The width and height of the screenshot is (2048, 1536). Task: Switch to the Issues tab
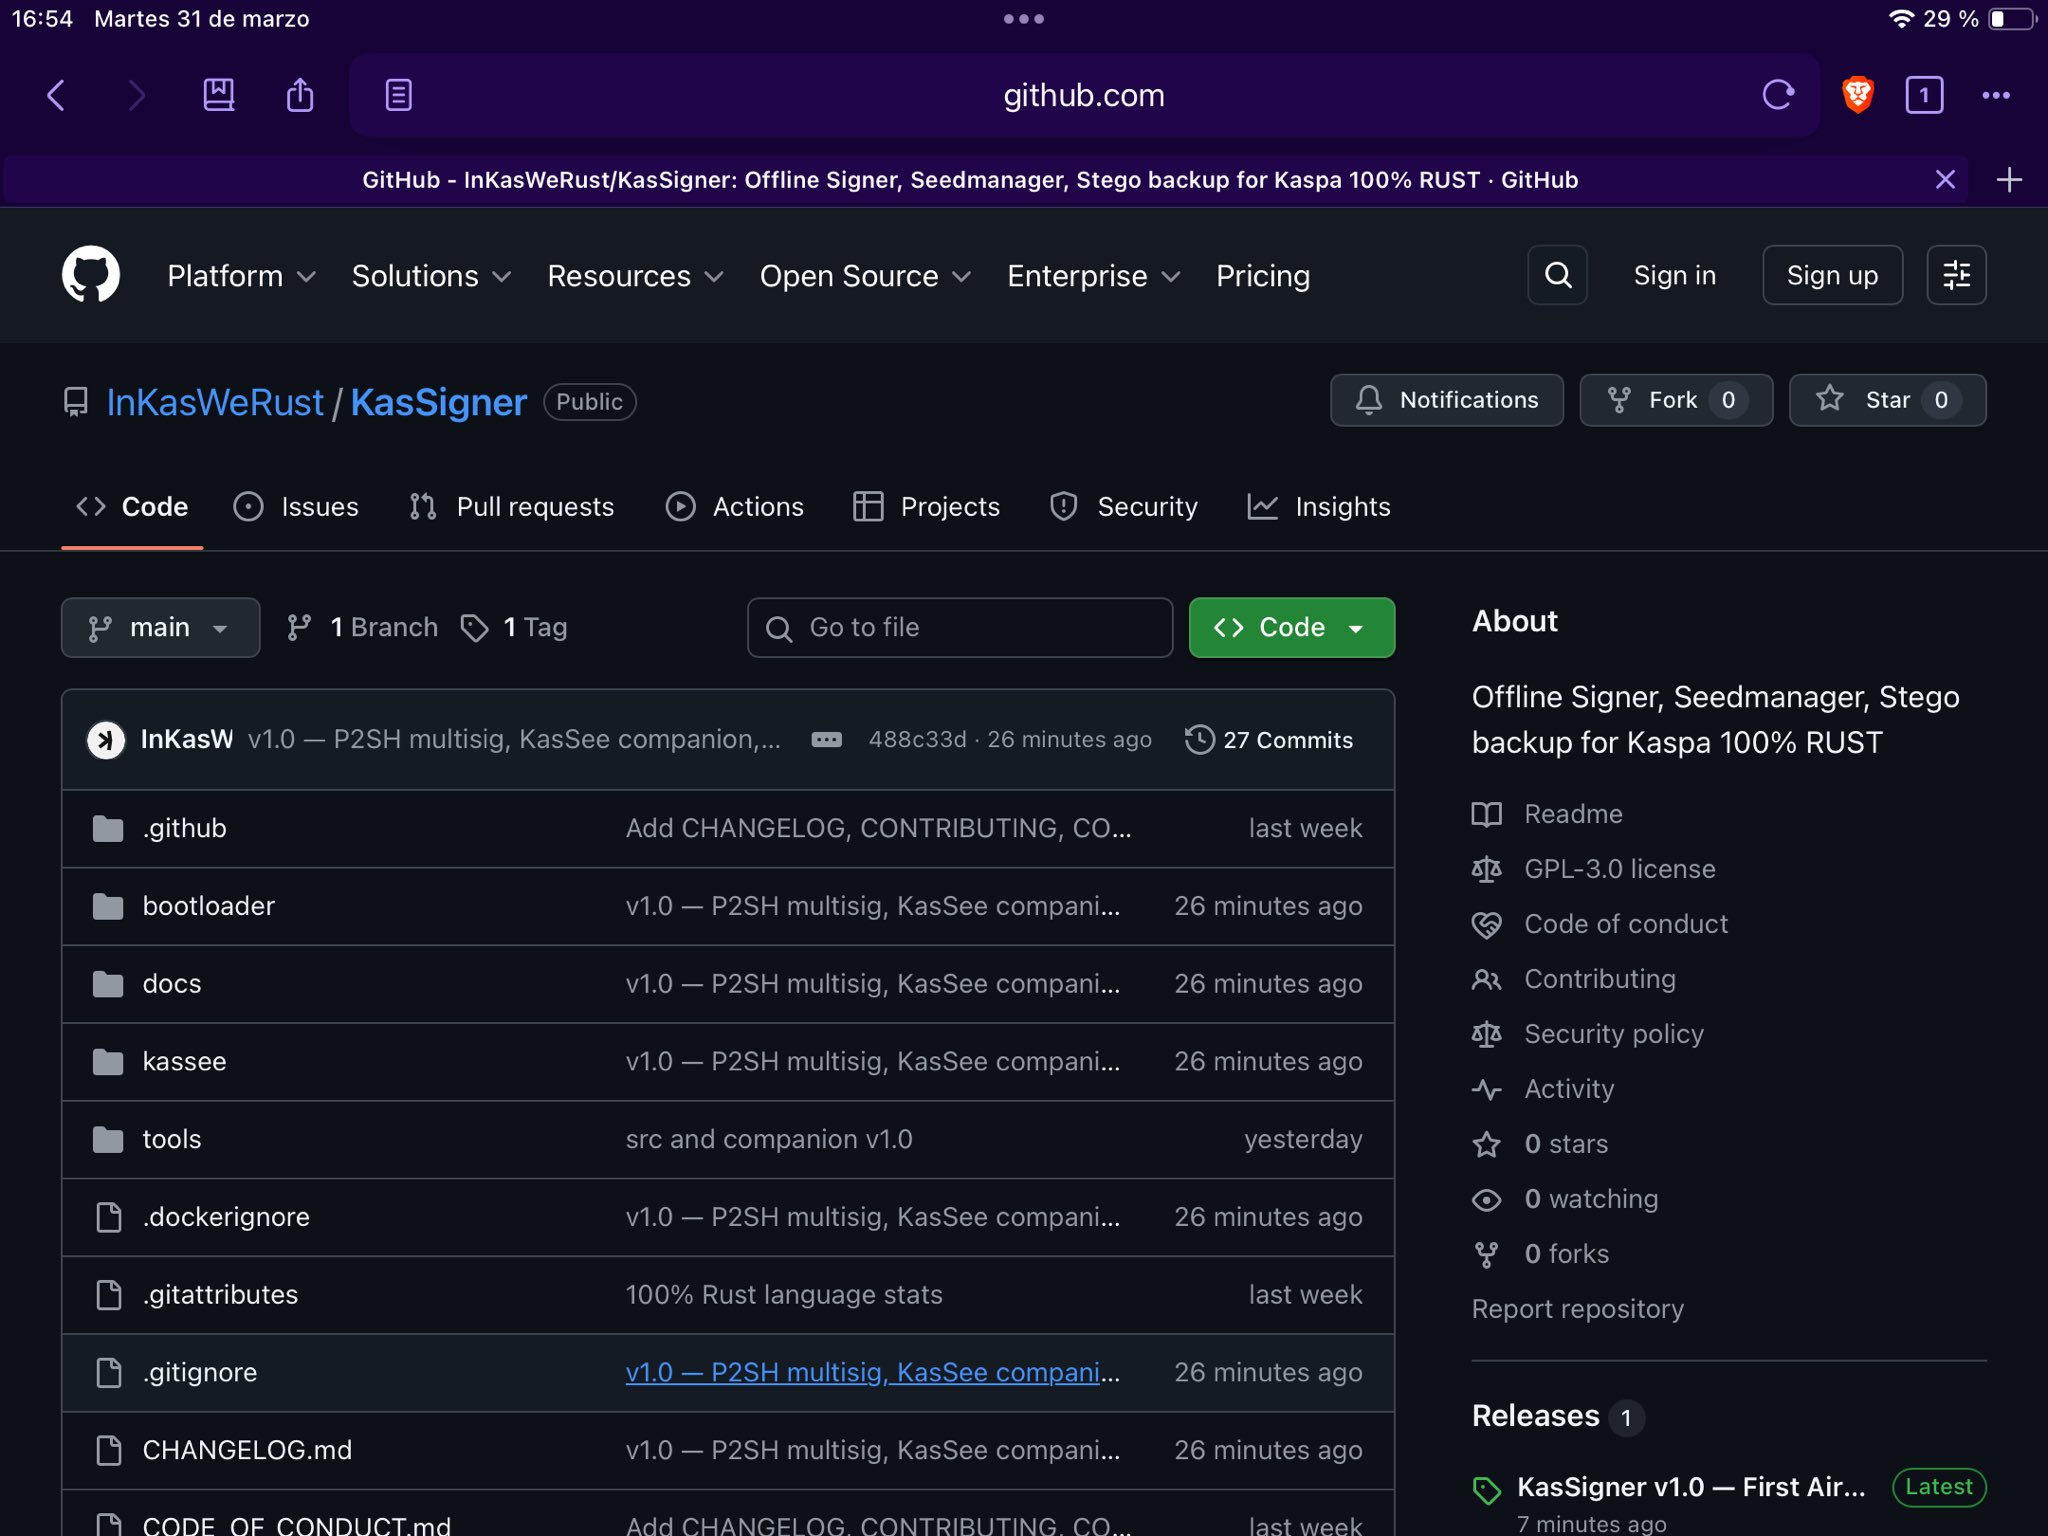(x=296, y=507)
